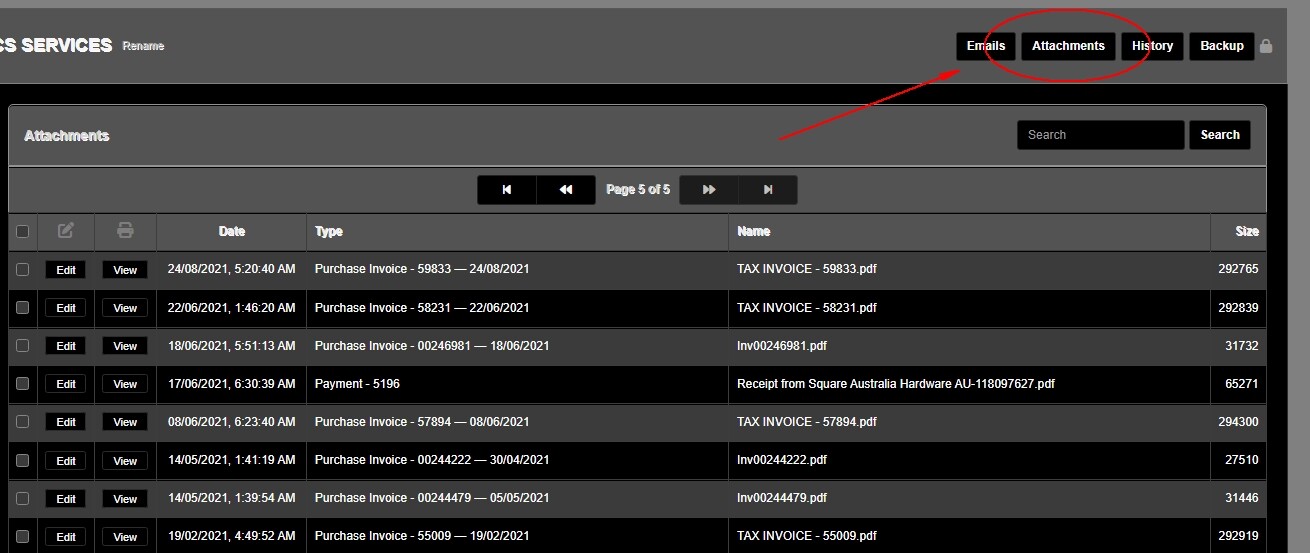The width and height of the screenshot is (1310, 553).
Task: View the Purchase Invoice - 59833 attachment
Action: click(x=125, y=270)
